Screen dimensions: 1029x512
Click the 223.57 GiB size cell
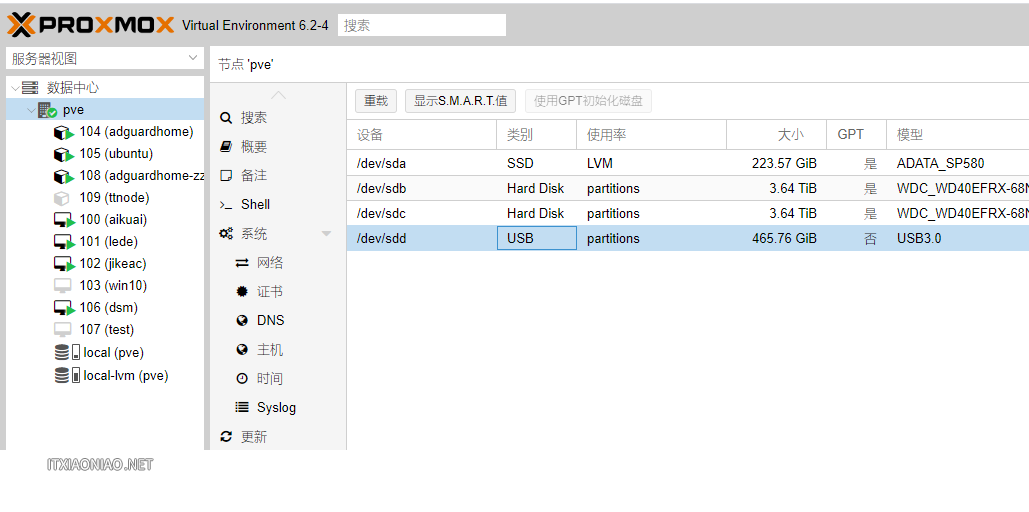776,163
